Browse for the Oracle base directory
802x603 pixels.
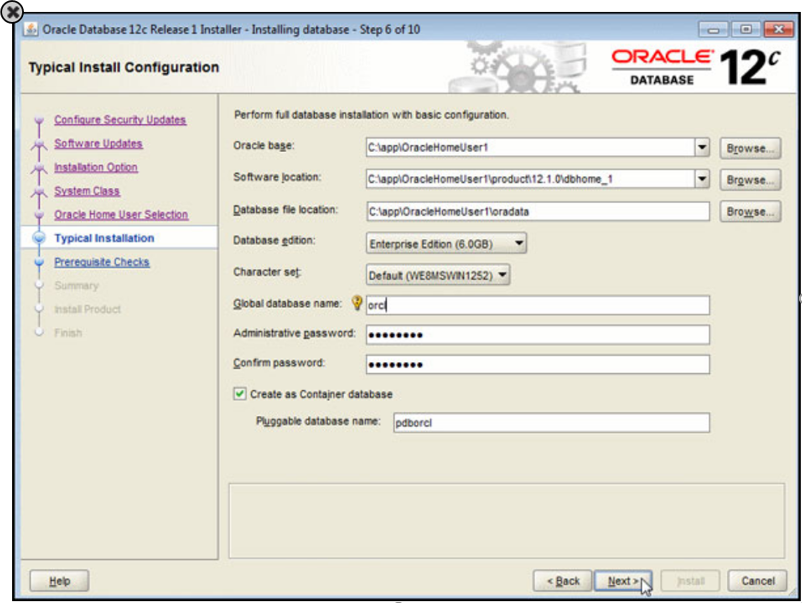click(750, 148)
